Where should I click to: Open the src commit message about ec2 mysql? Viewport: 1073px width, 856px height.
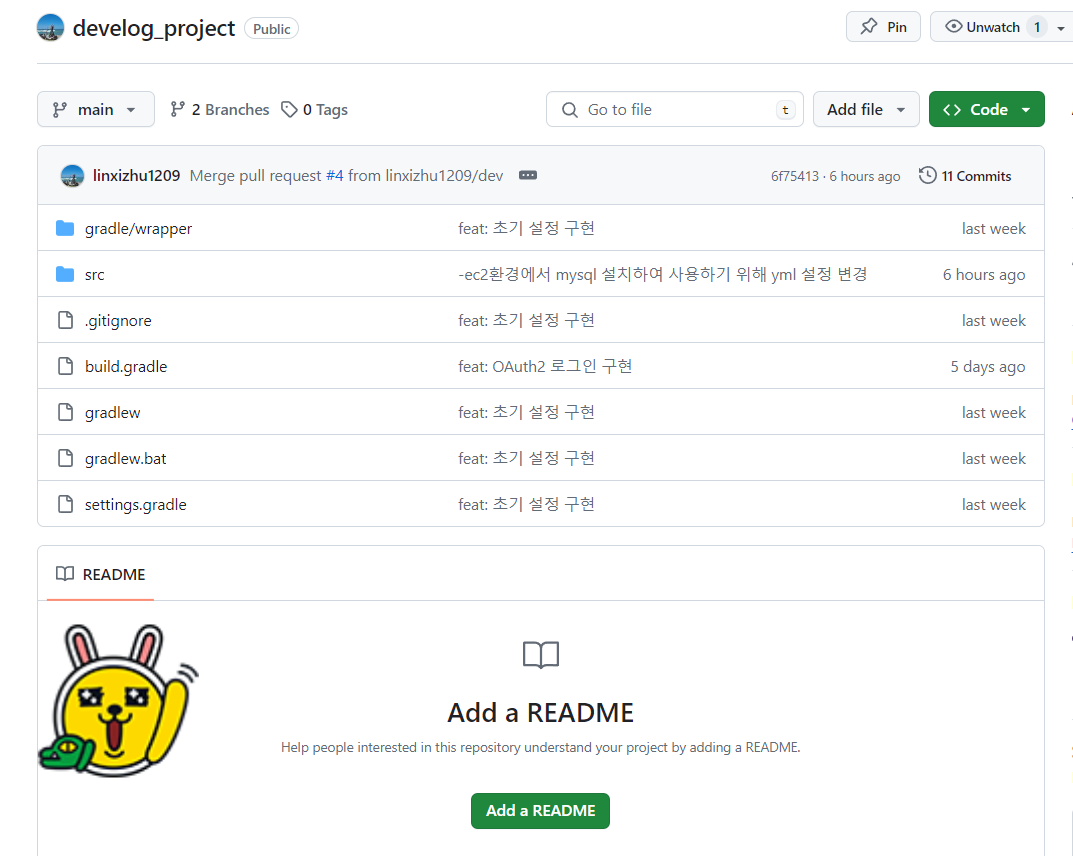tap(662, 274)
